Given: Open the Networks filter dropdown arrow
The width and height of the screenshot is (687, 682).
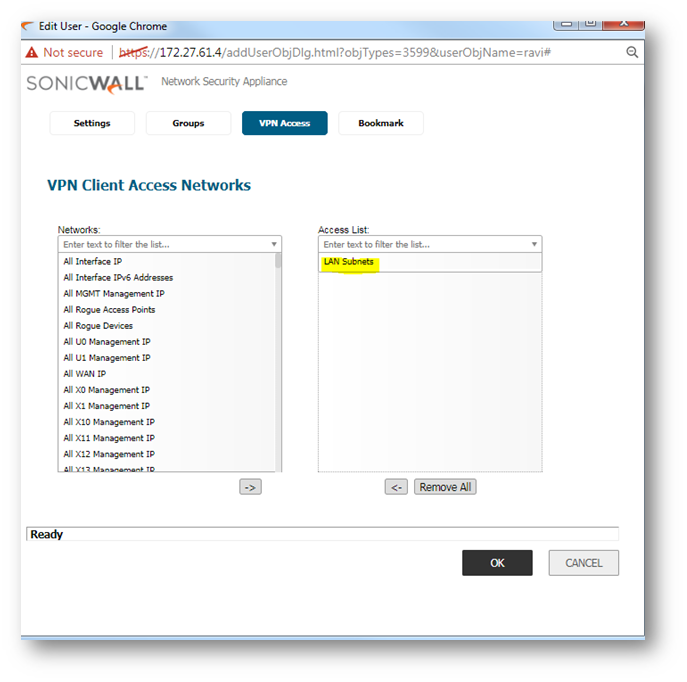Looking at the screenshot, I should click(274, 244).
